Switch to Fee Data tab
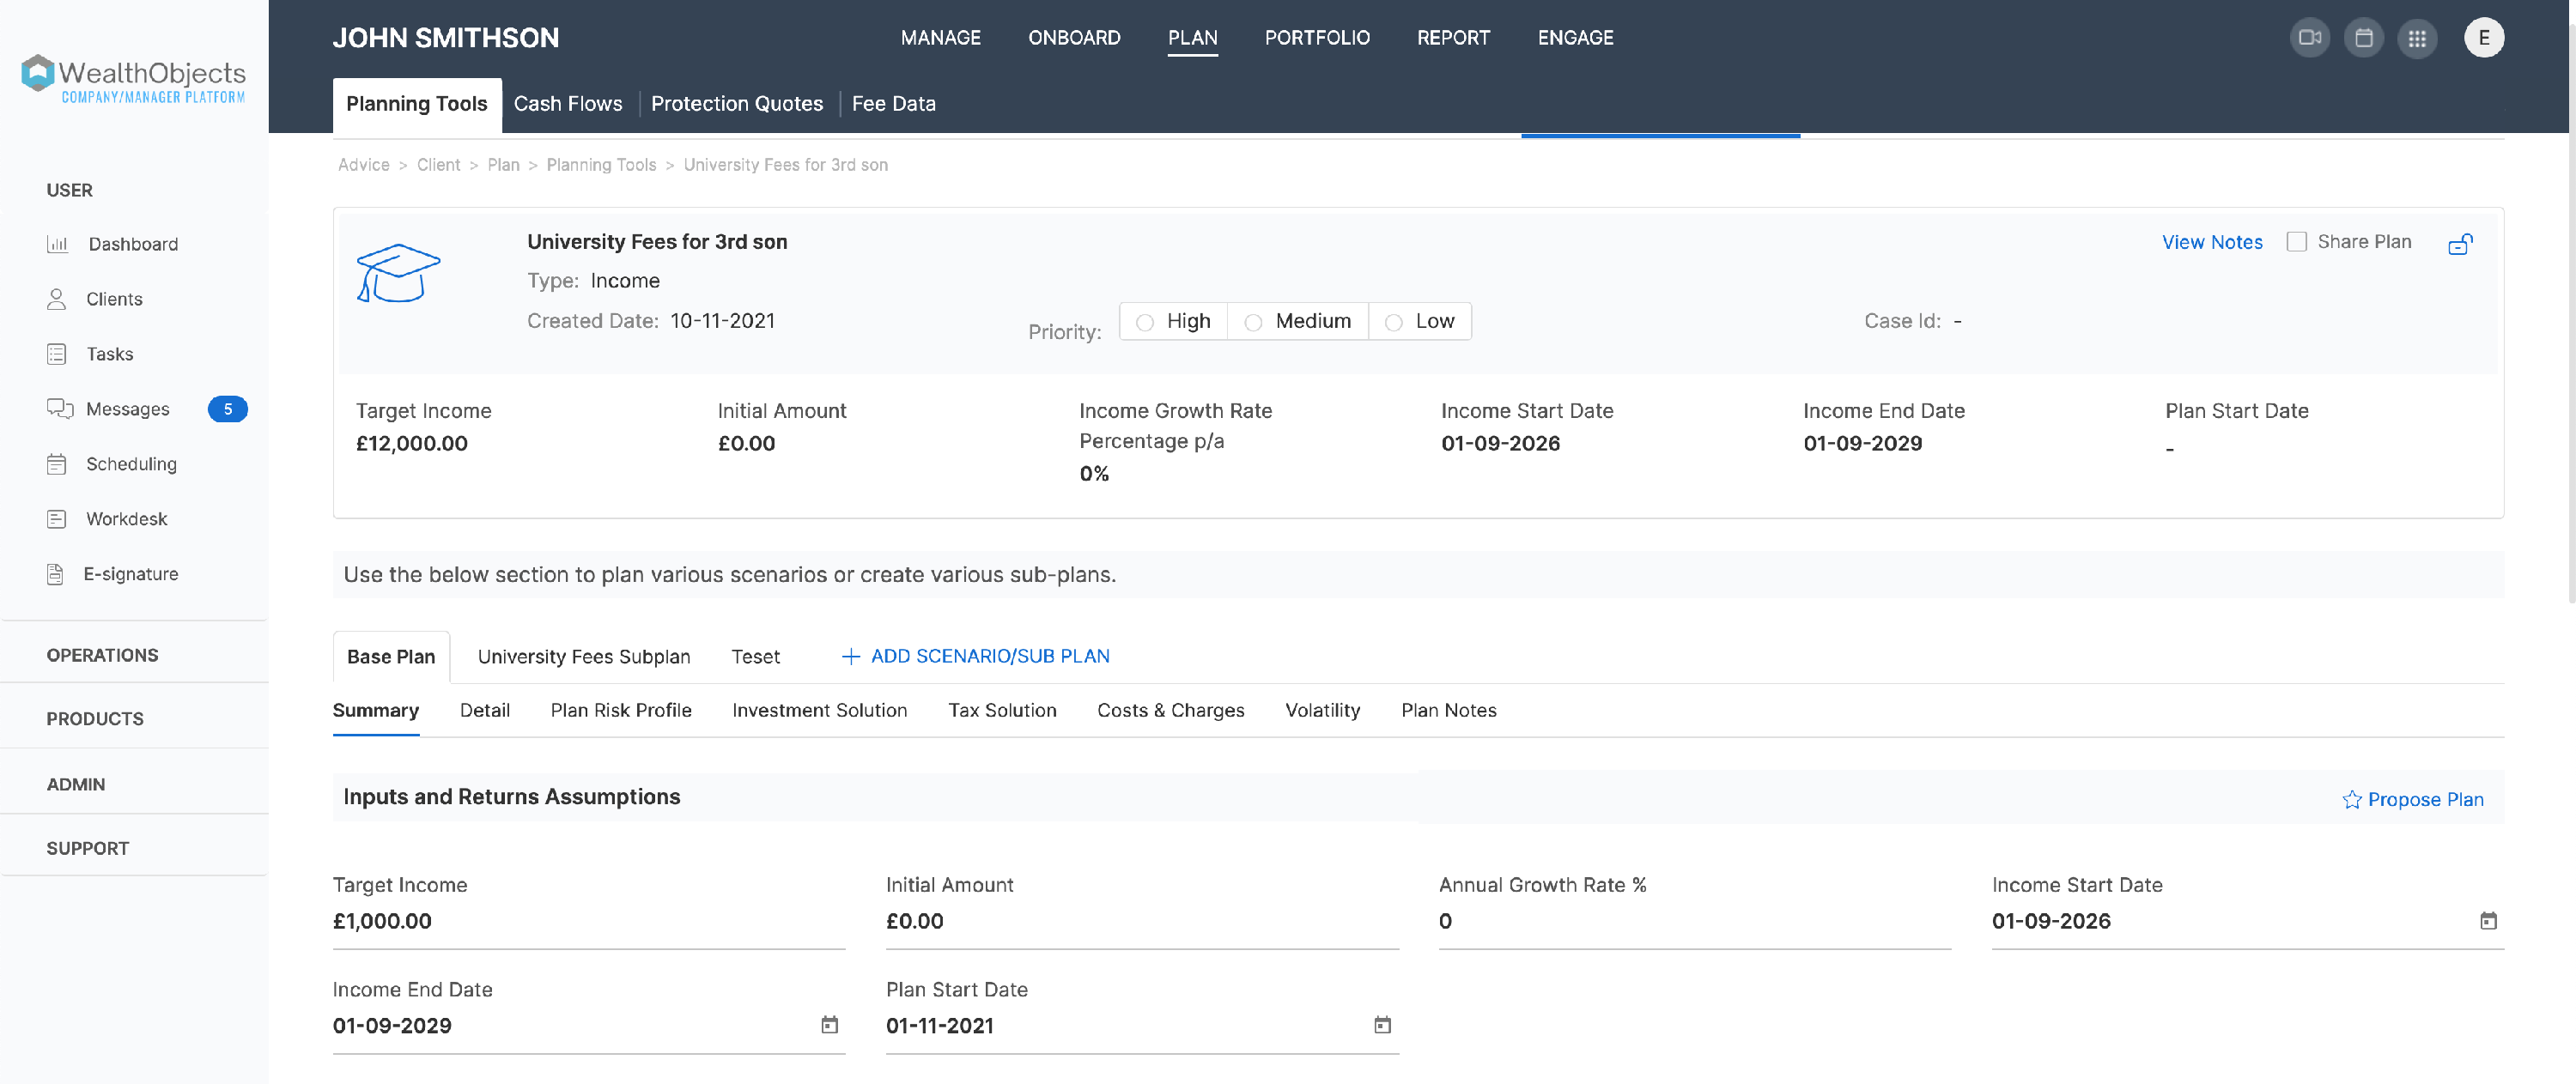Screen dimensions: 2576x1084 click(893, 104)
